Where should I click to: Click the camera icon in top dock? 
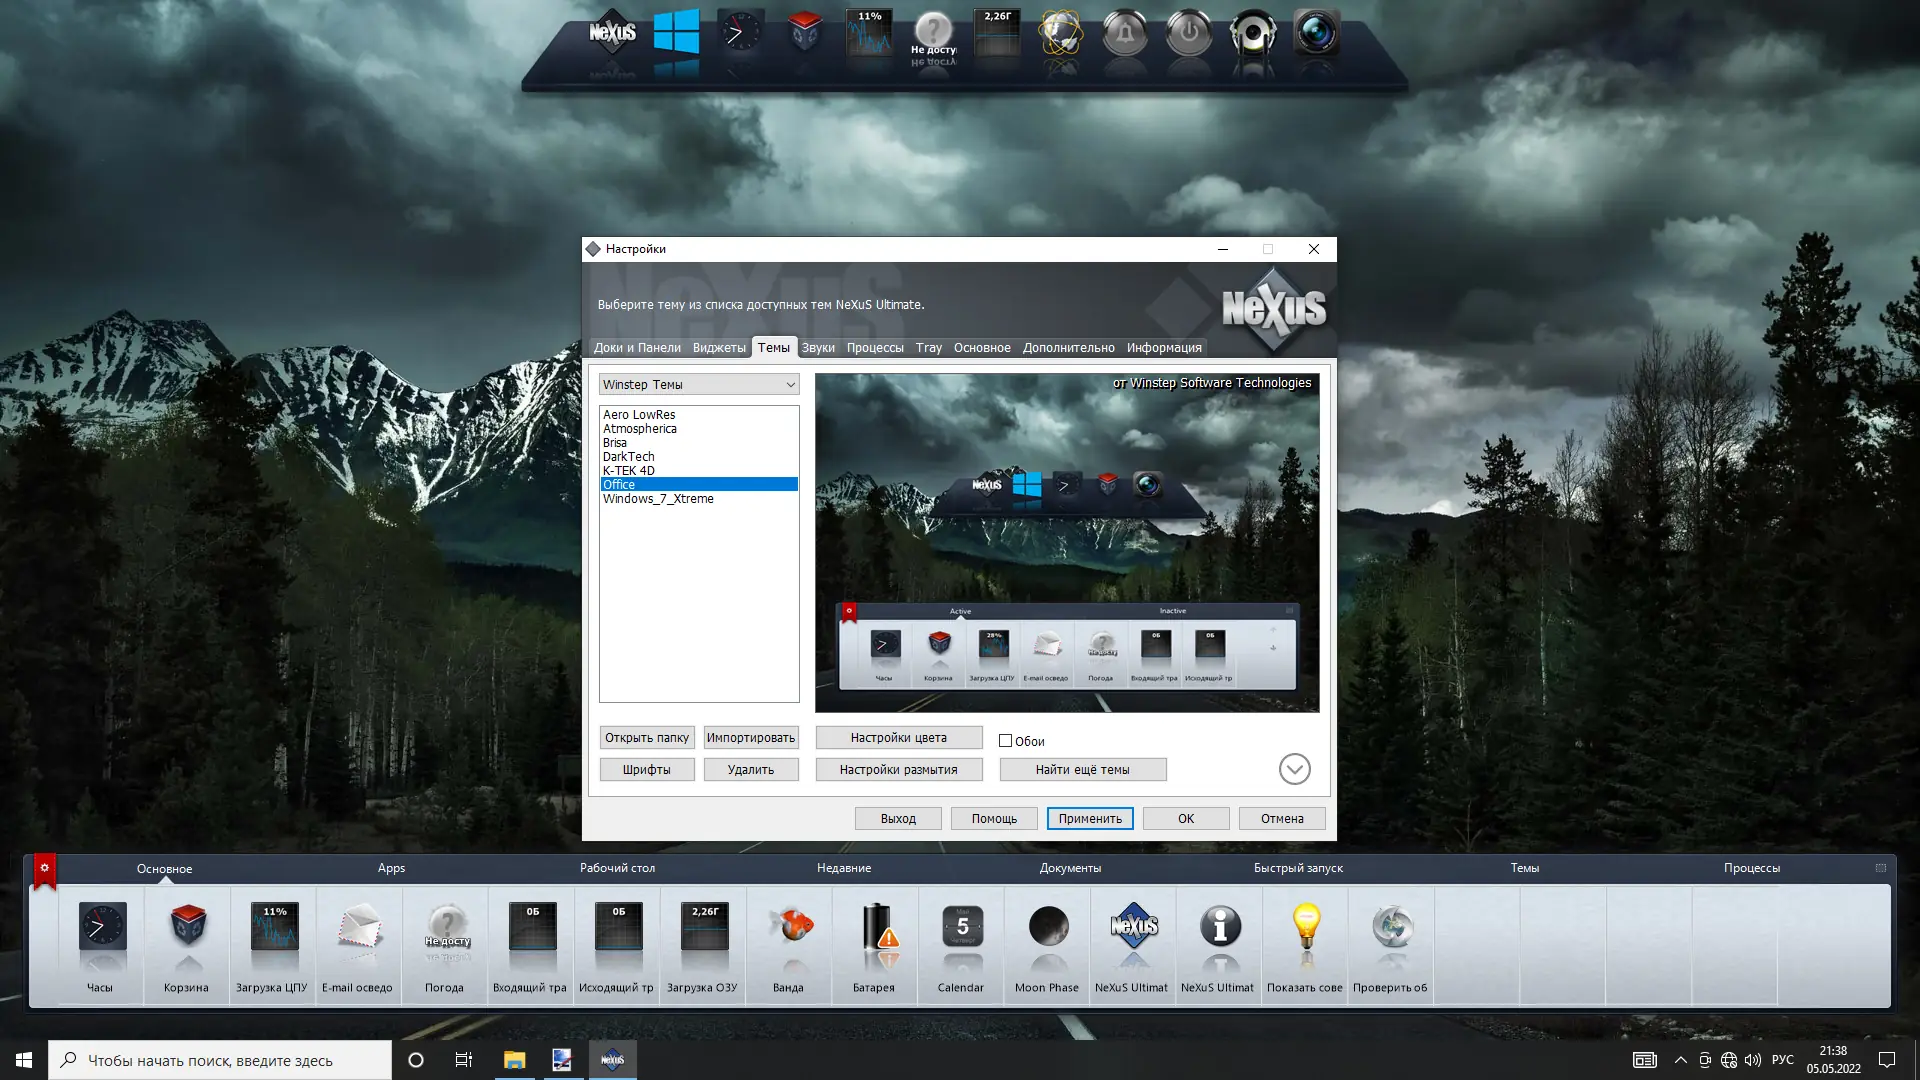[x=1316, y=34]
